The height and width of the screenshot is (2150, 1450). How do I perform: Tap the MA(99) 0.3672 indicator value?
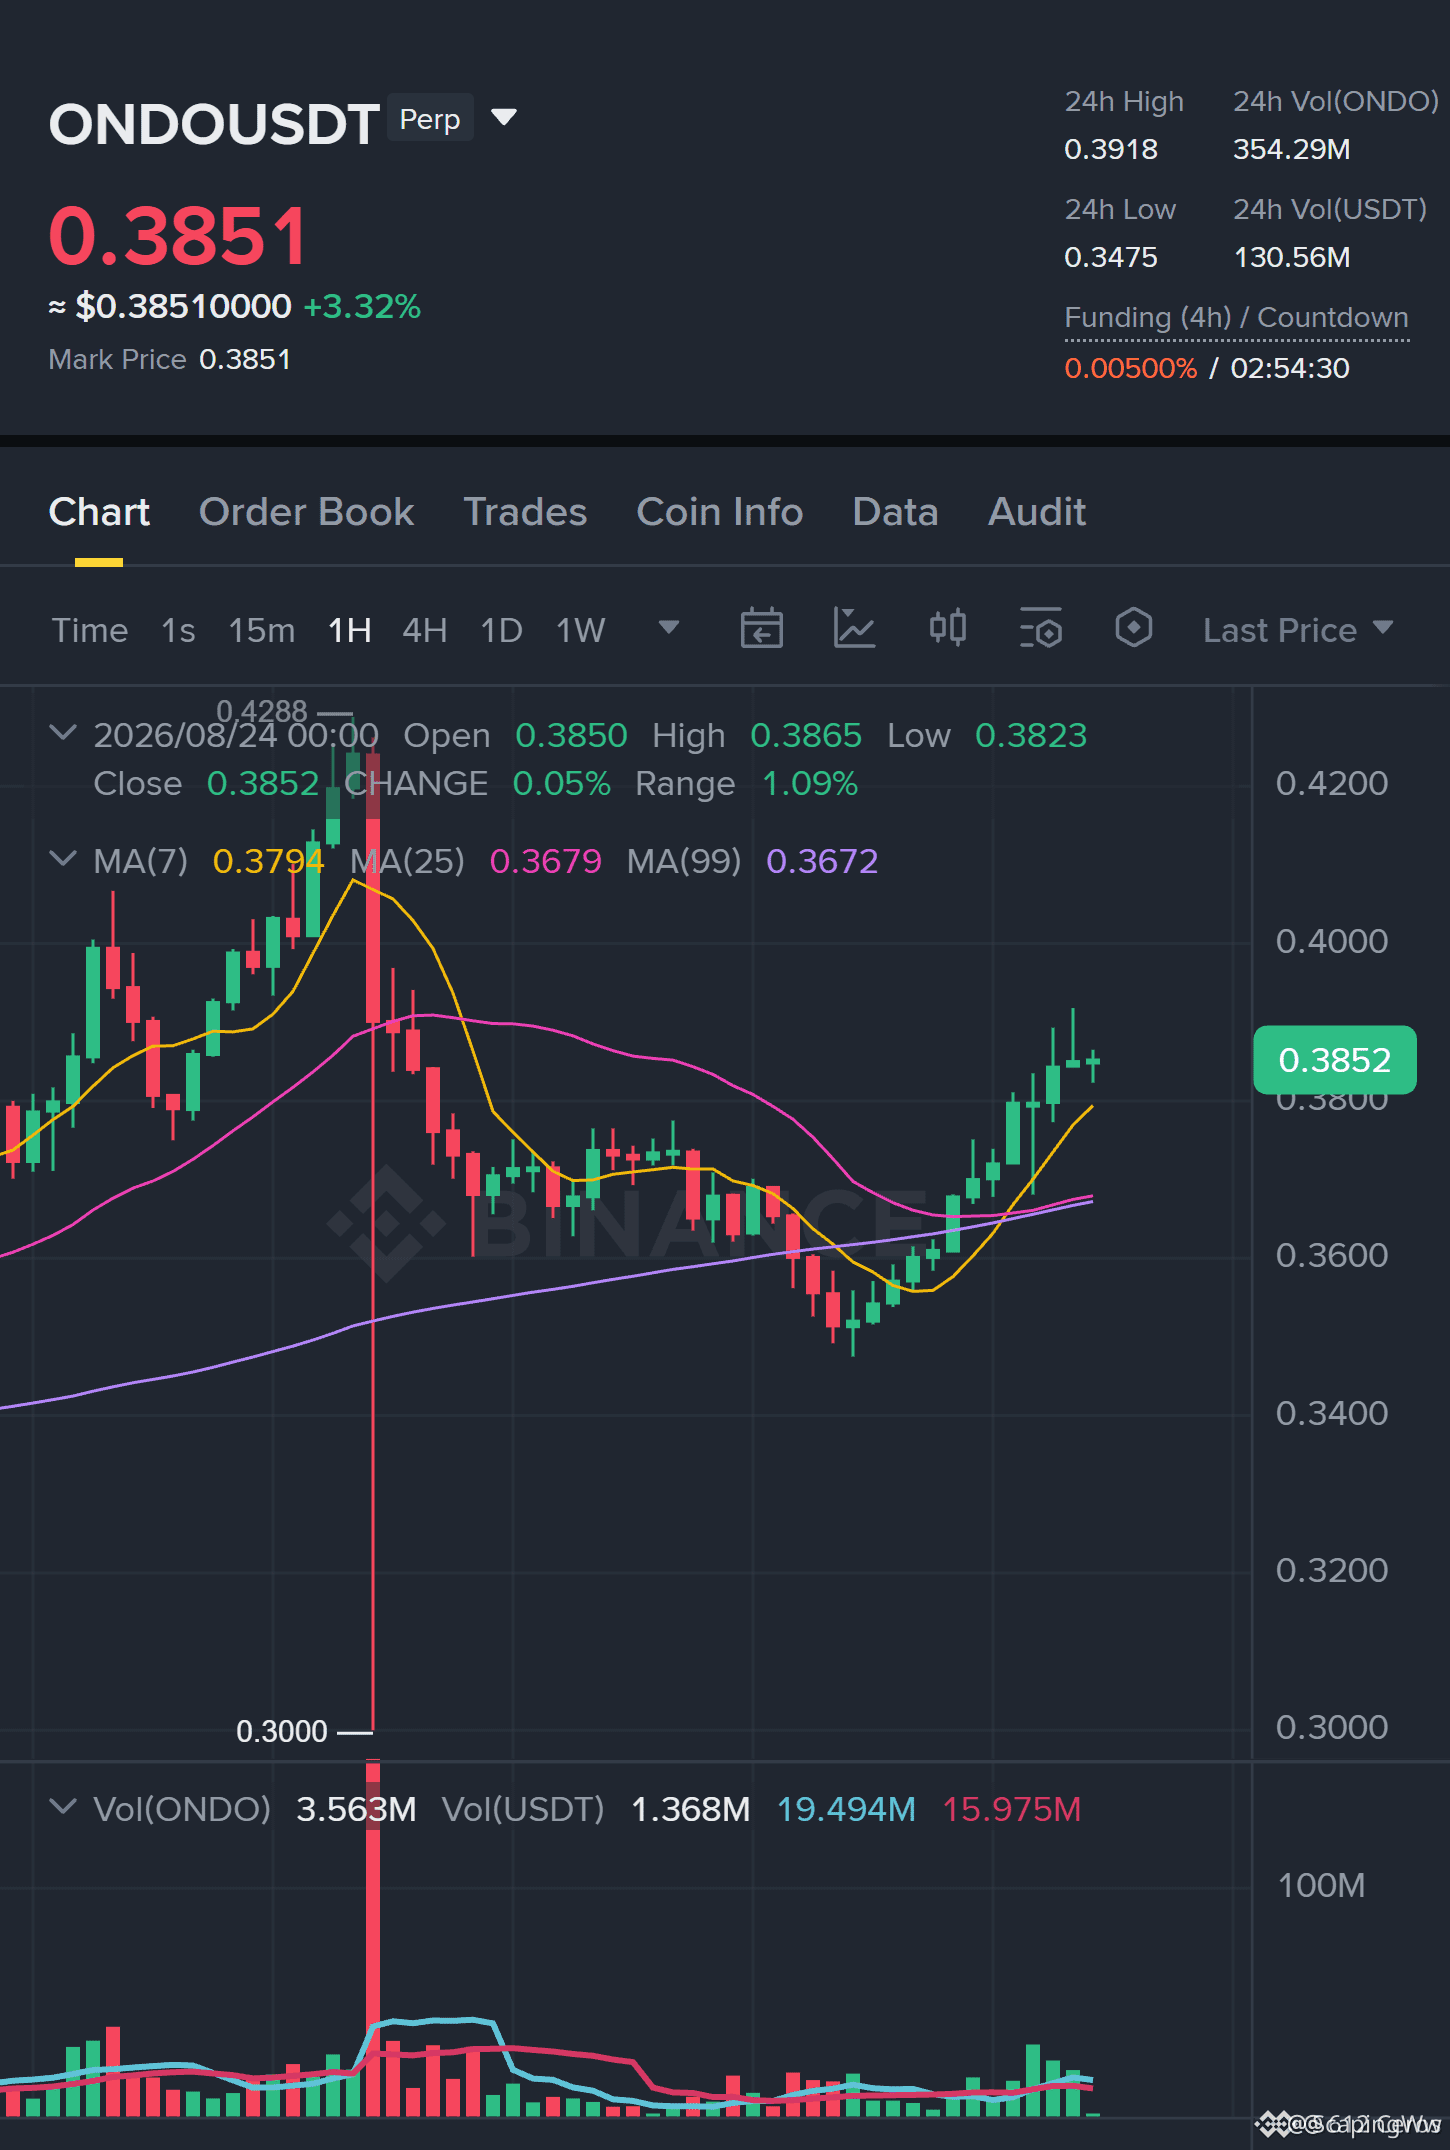822,861
